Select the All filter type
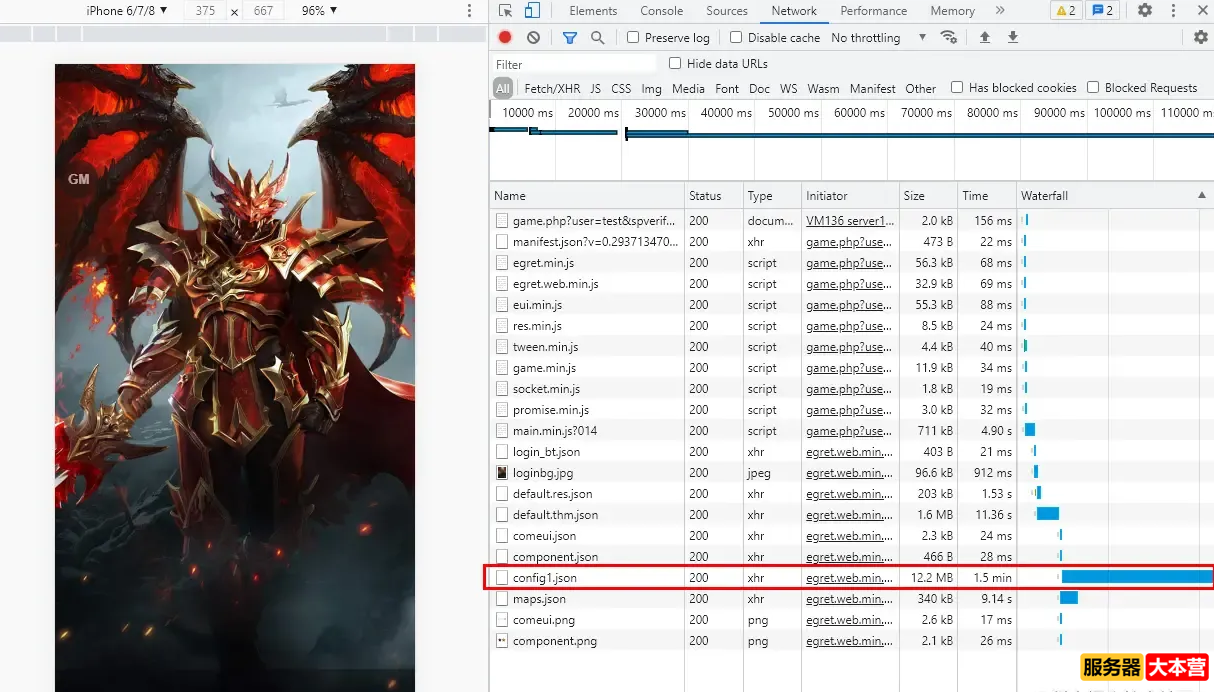The width and height of the screenshot is (1214, 692). tap(503, 88)
